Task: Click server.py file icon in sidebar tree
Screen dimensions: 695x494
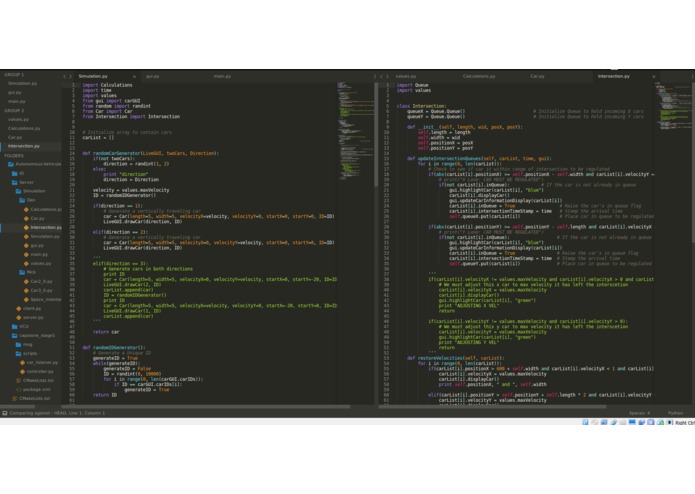Action: click(19, 317)
